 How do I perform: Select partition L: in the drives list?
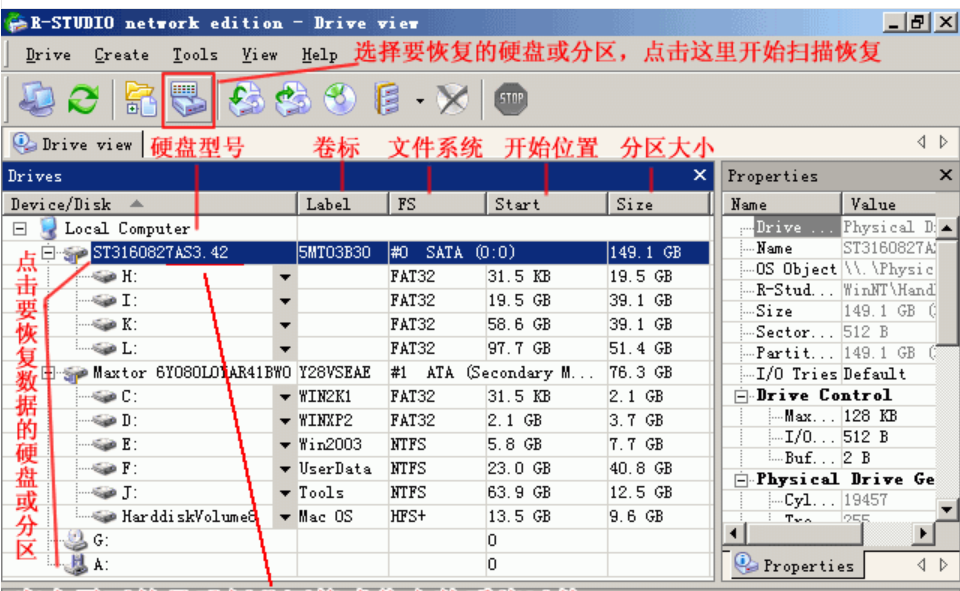356,348
